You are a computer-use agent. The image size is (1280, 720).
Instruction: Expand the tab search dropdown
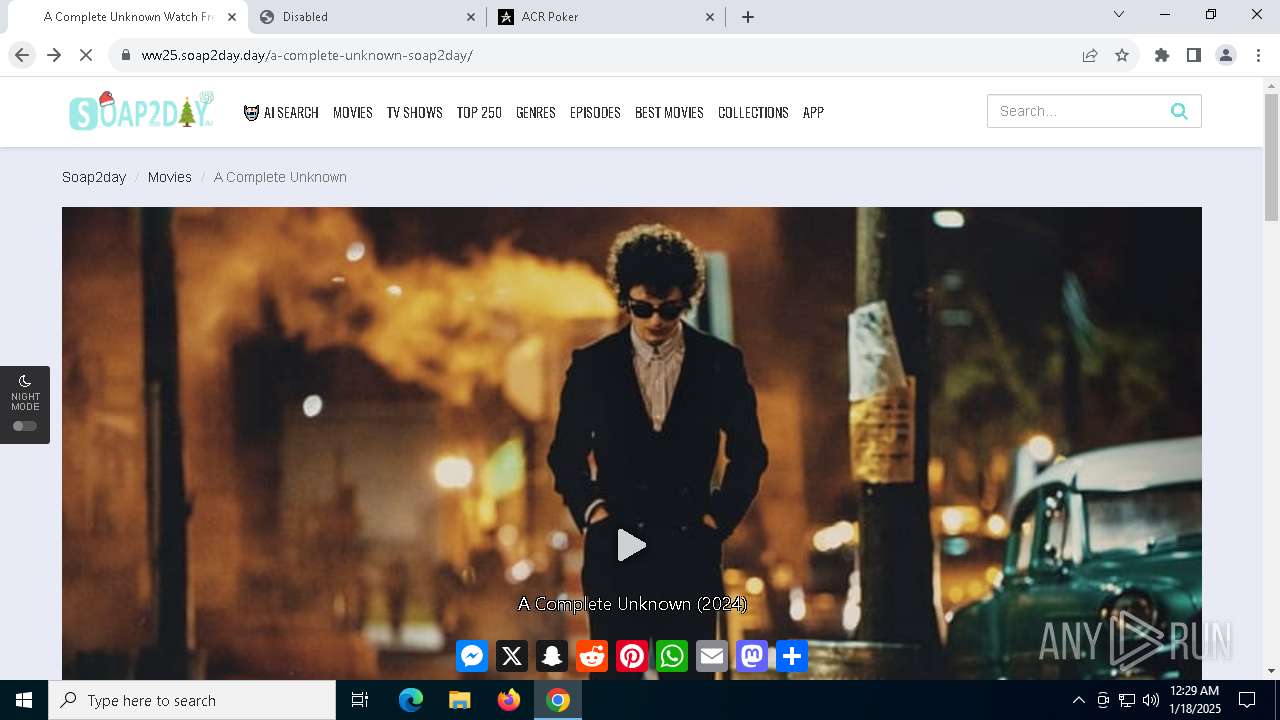[x=1119, y=14]
